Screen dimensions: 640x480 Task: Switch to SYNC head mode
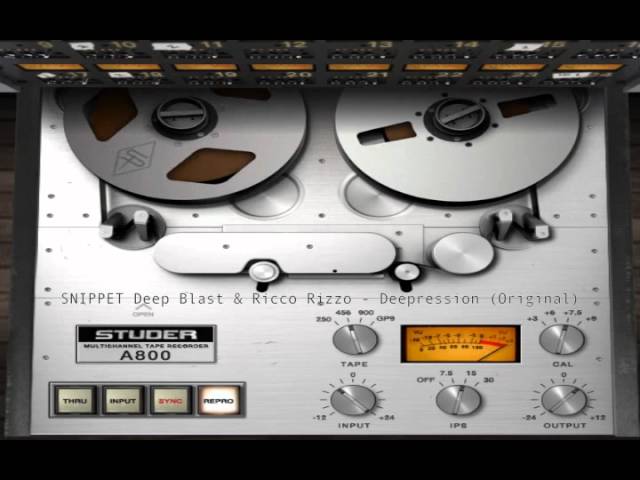171,400
